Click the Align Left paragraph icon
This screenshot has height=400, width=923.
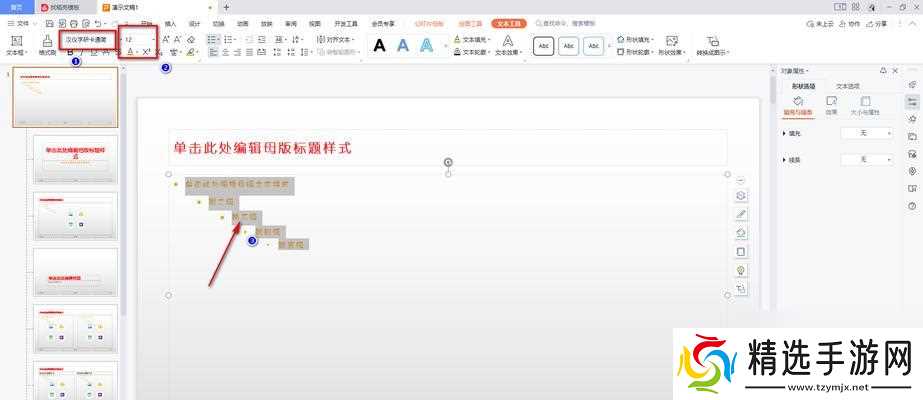213,52
